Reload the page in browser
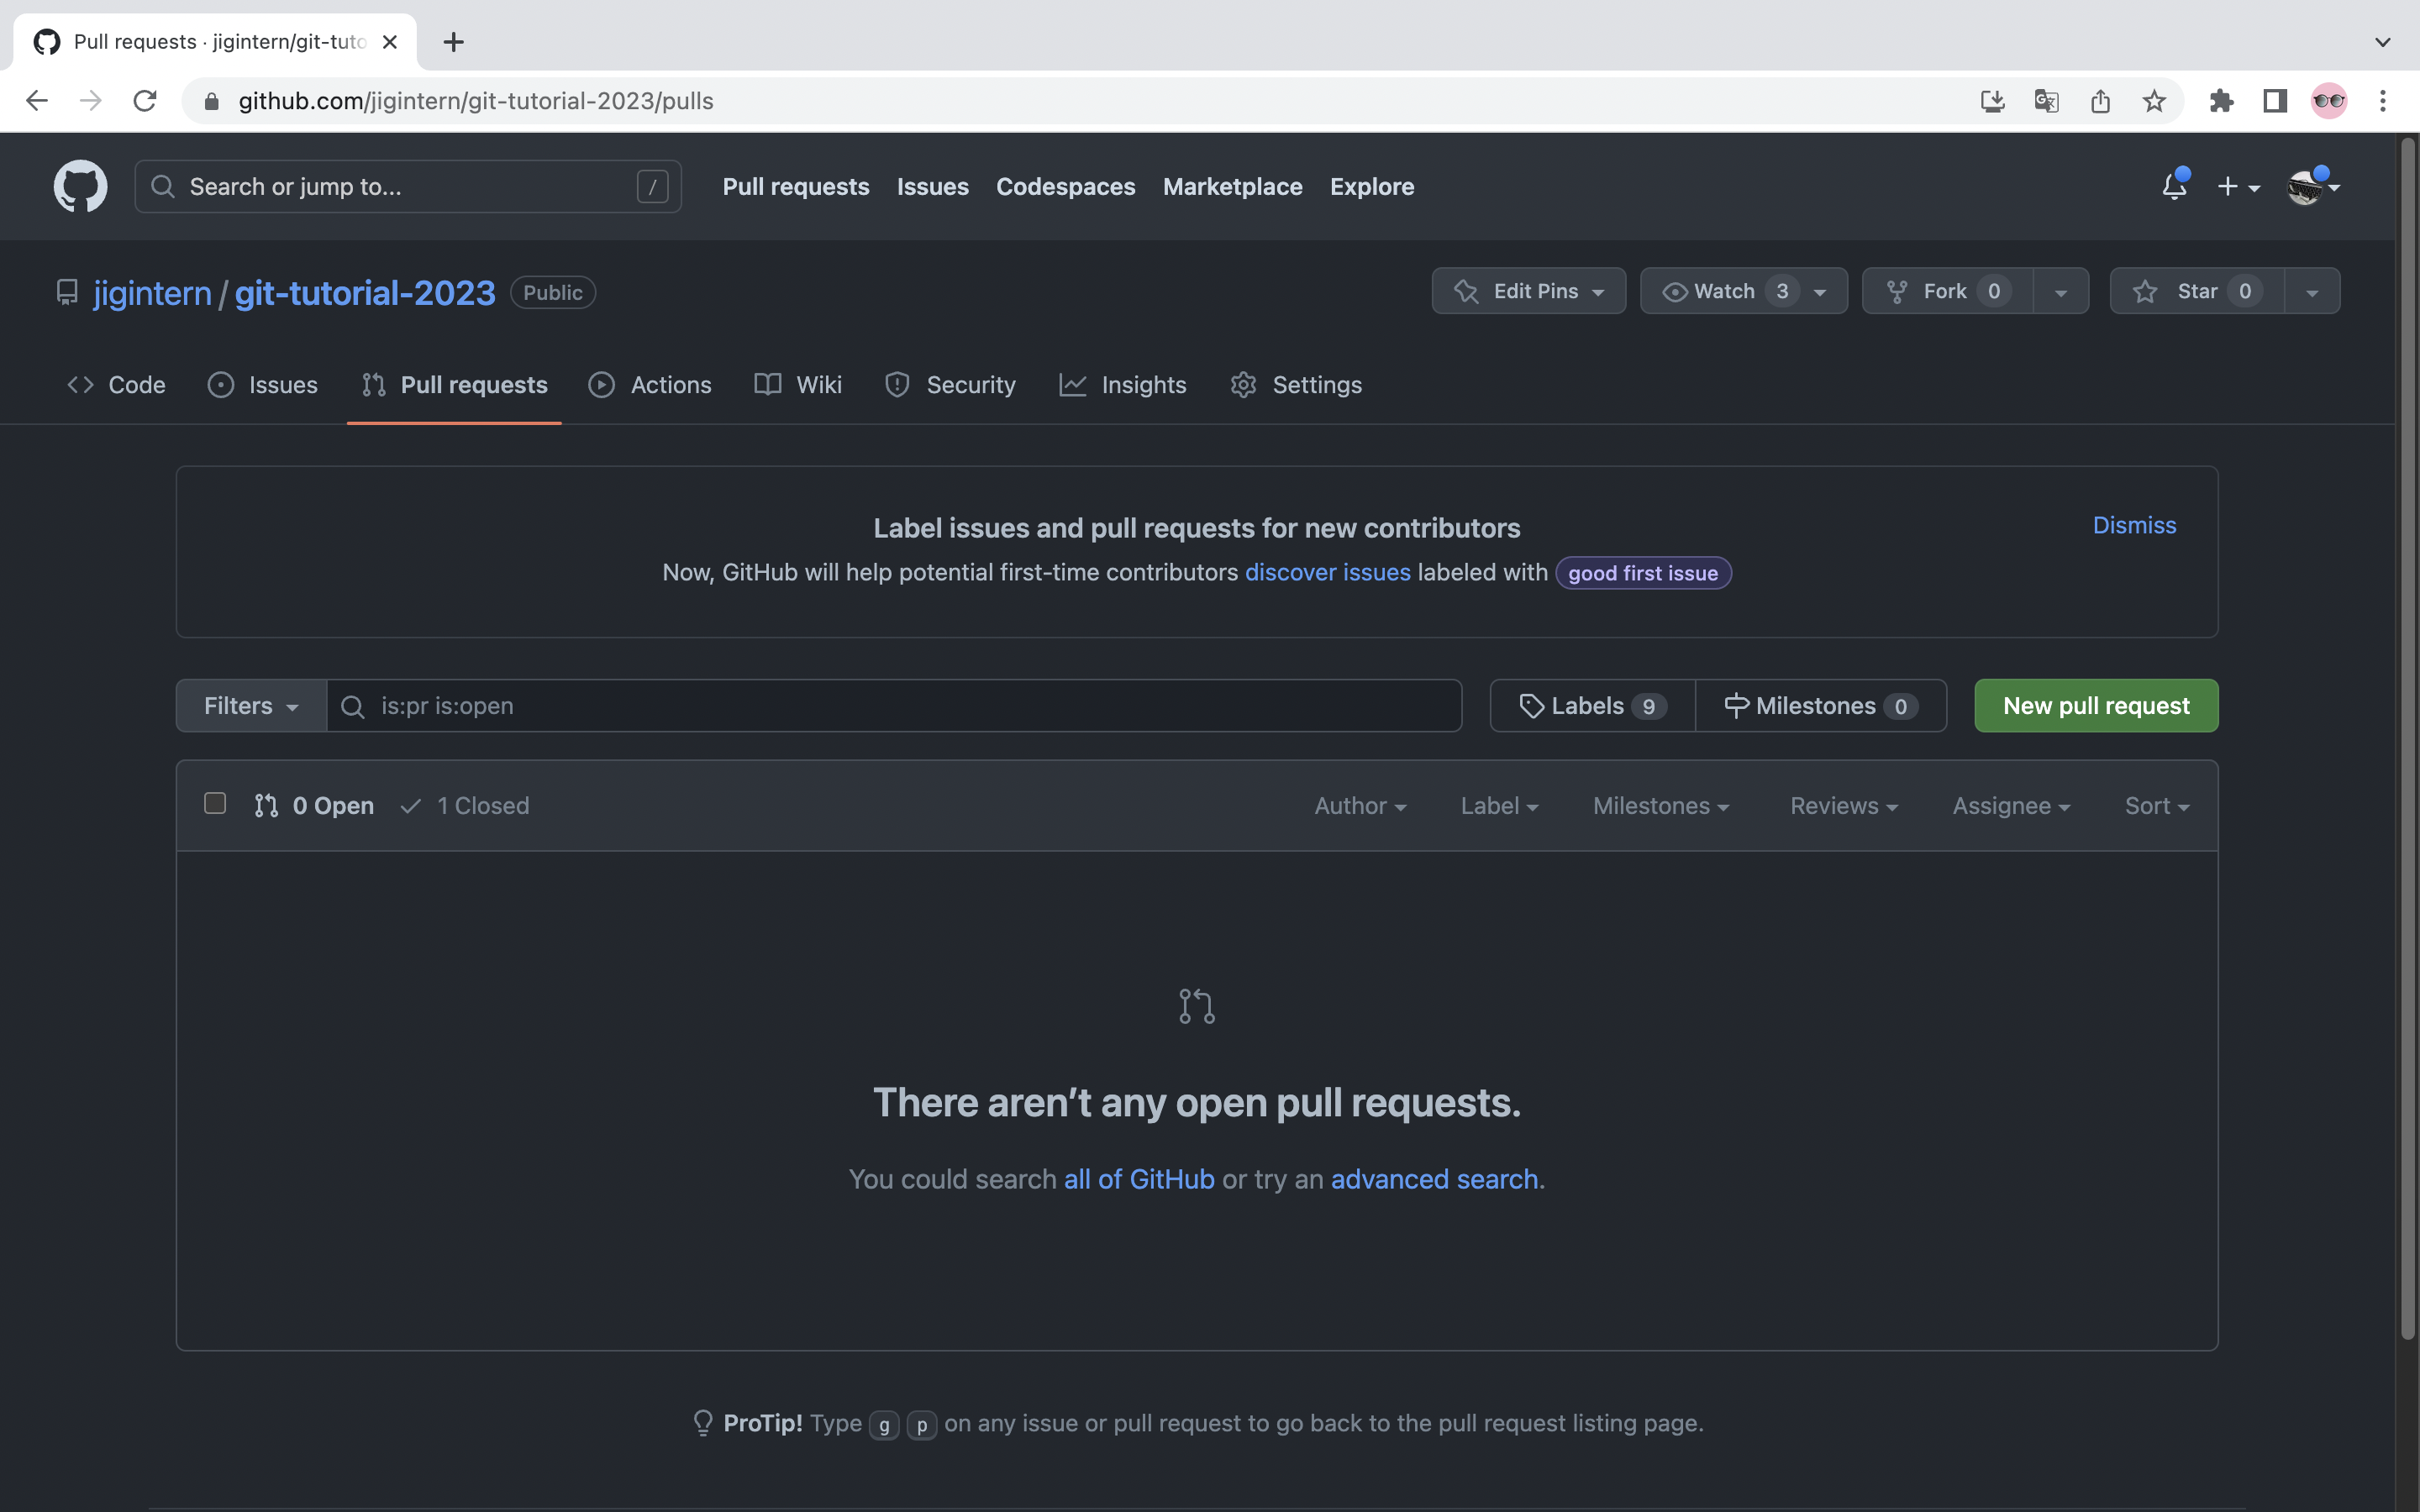Screen dimensions: 2420x1512 [145, 101]
